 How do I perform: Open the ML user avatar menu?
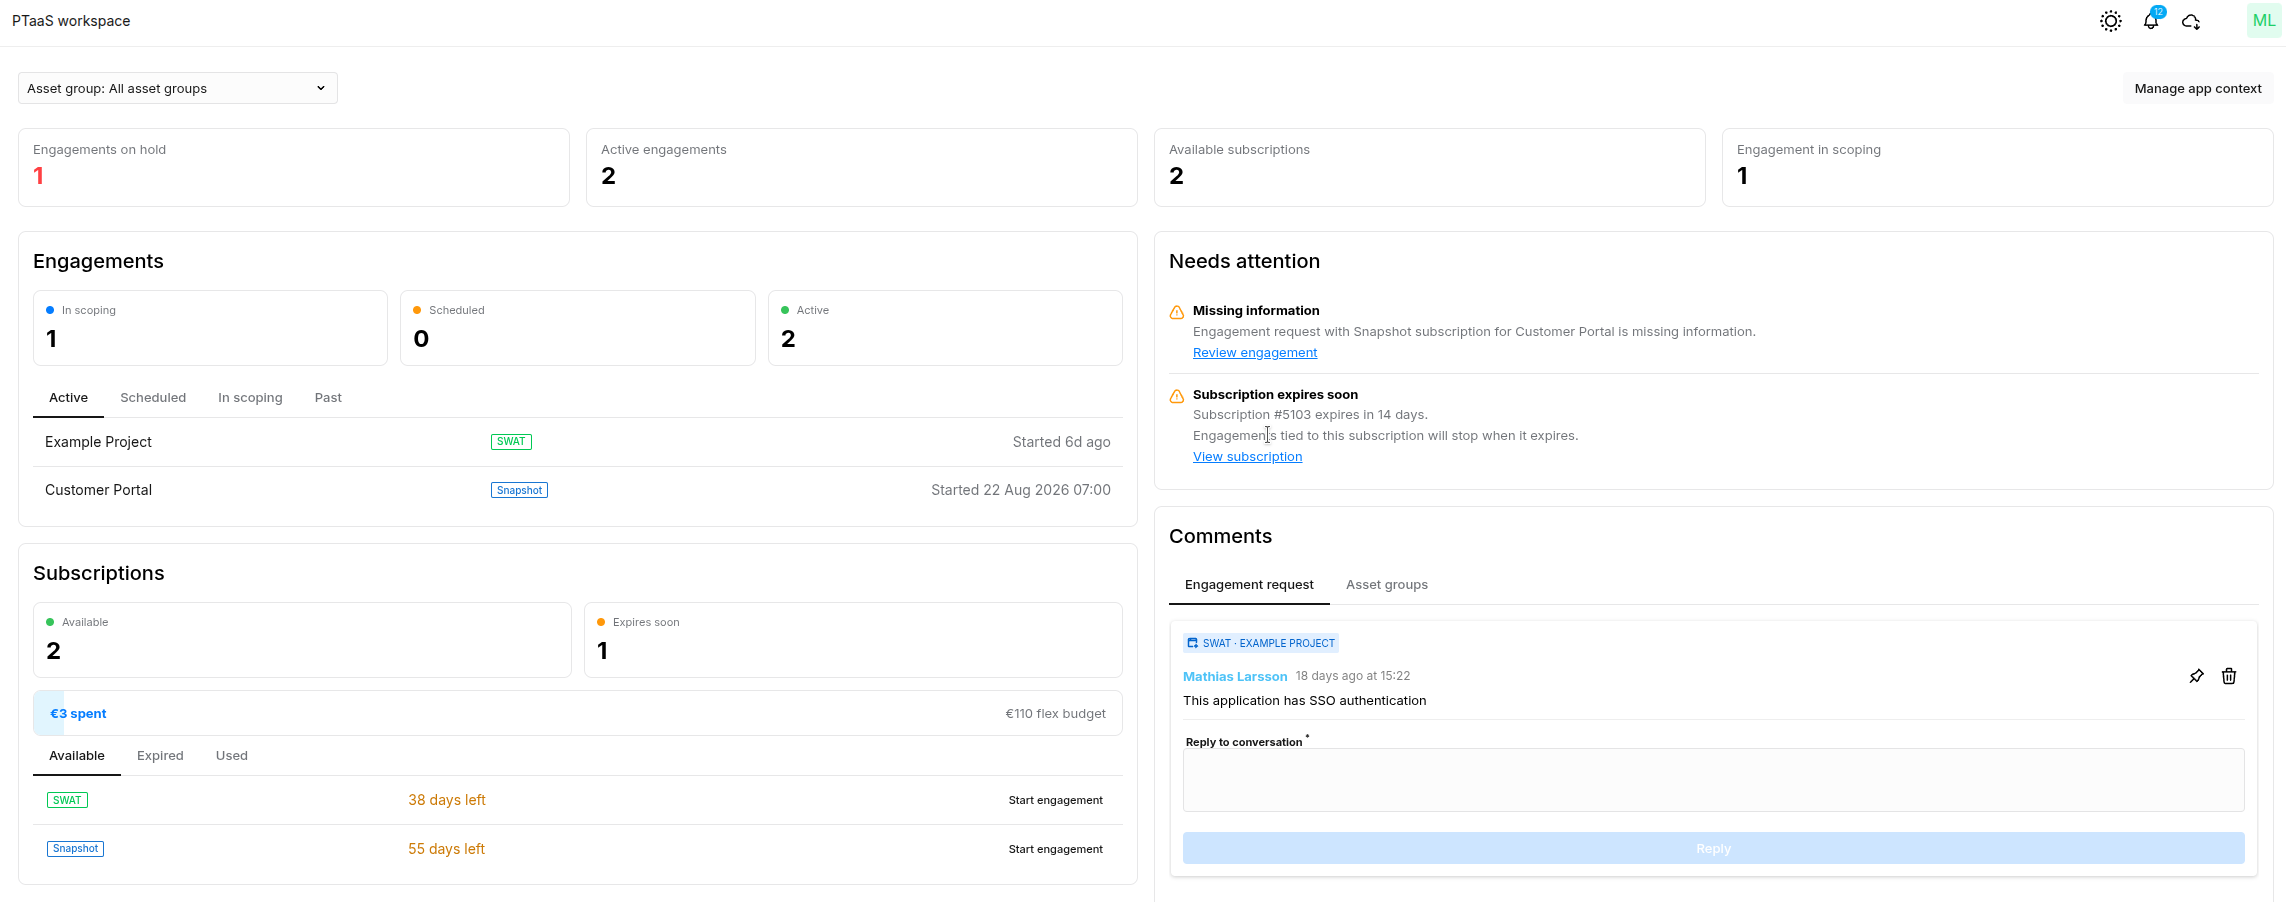[2264, 21]
